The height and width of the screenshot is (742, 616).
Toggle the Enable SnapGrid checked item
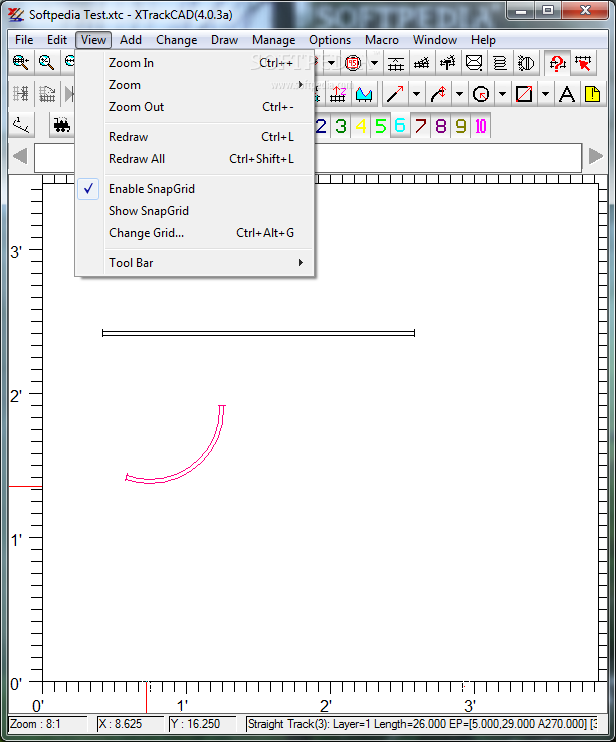click(195, 189)
